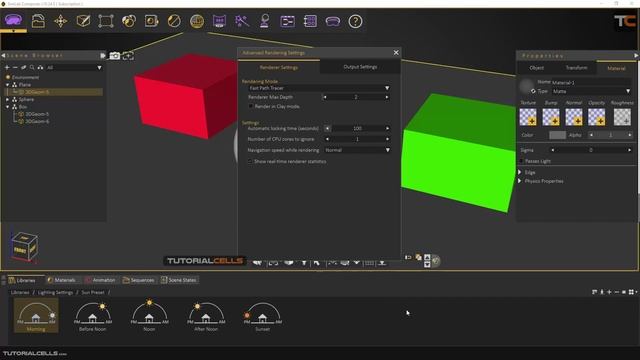Add a Texture map slot
Screen dimensions: 640x360
(528, 117)
